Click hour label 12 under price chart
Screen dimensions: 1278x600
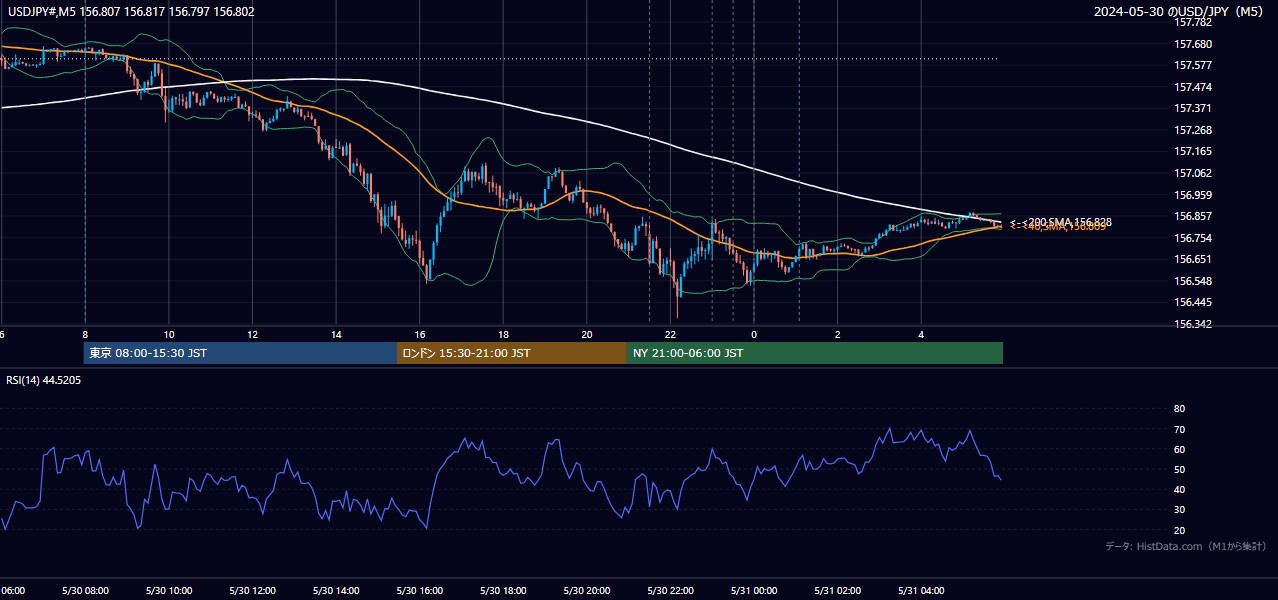[x=252, y=334]
